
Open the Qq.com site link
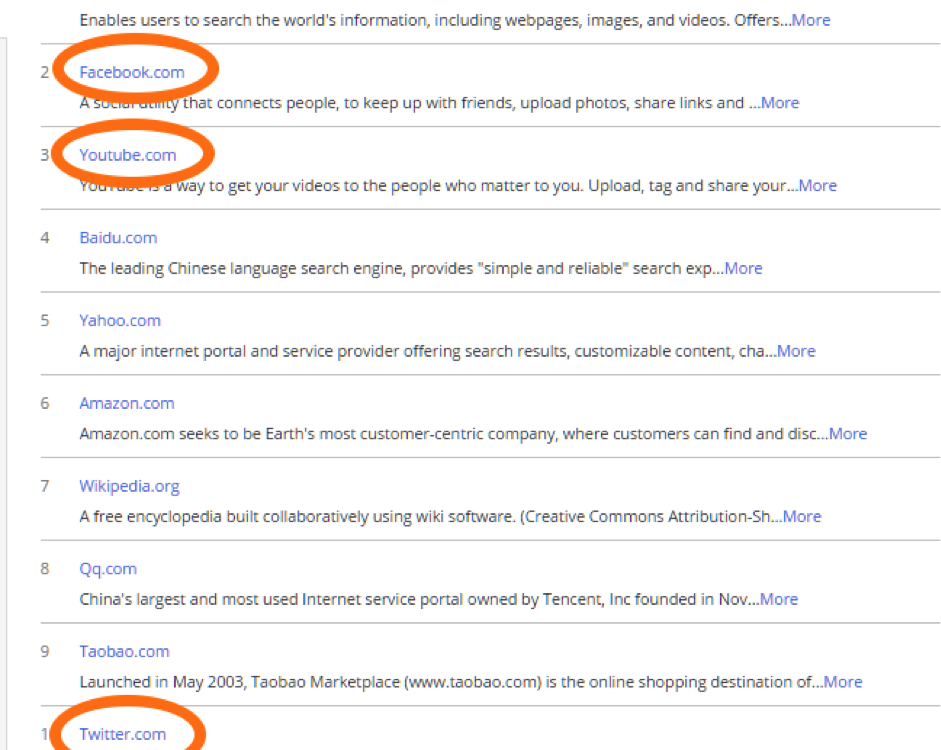[108, 569]
